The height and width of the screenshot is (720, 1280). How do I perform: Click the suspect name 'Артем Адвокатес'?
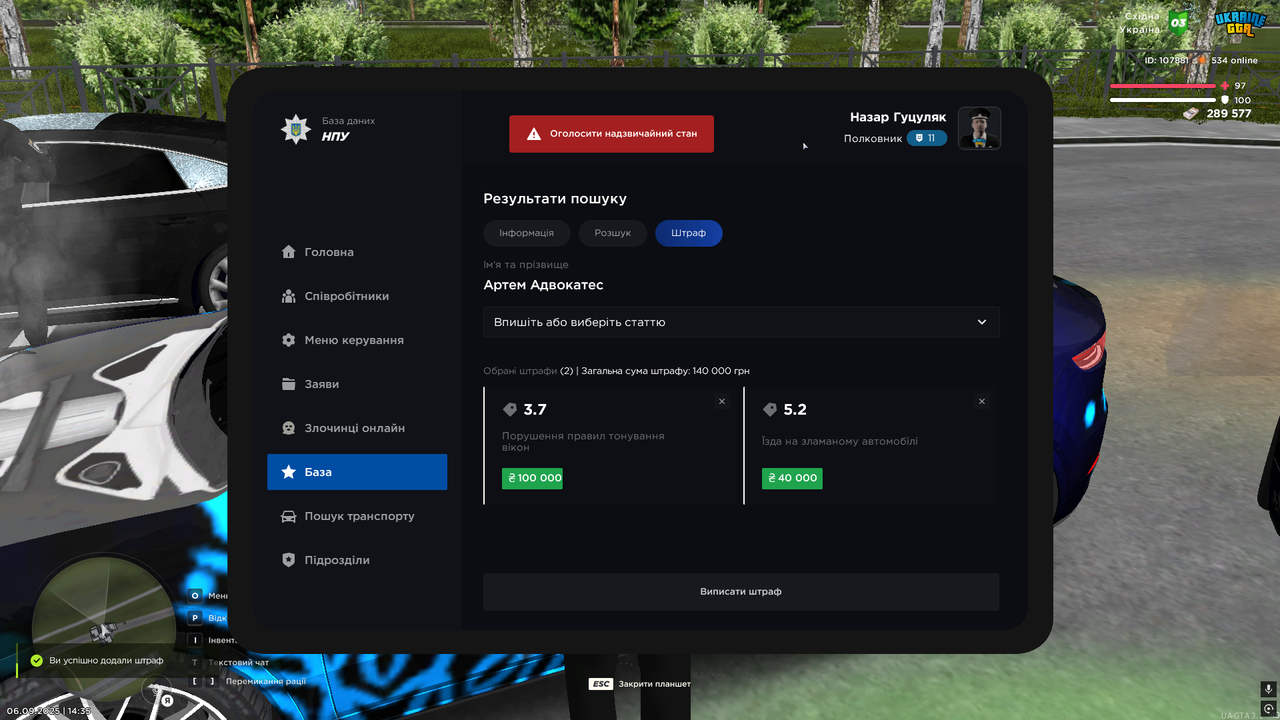pyautogui.click(x=543, y=285)
